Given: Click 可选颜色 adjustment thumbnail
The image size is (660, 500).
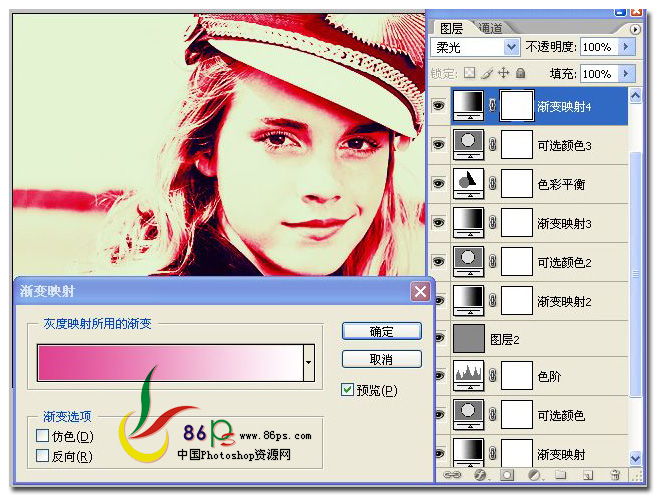Looking at the screenshot, I should 468,415.
